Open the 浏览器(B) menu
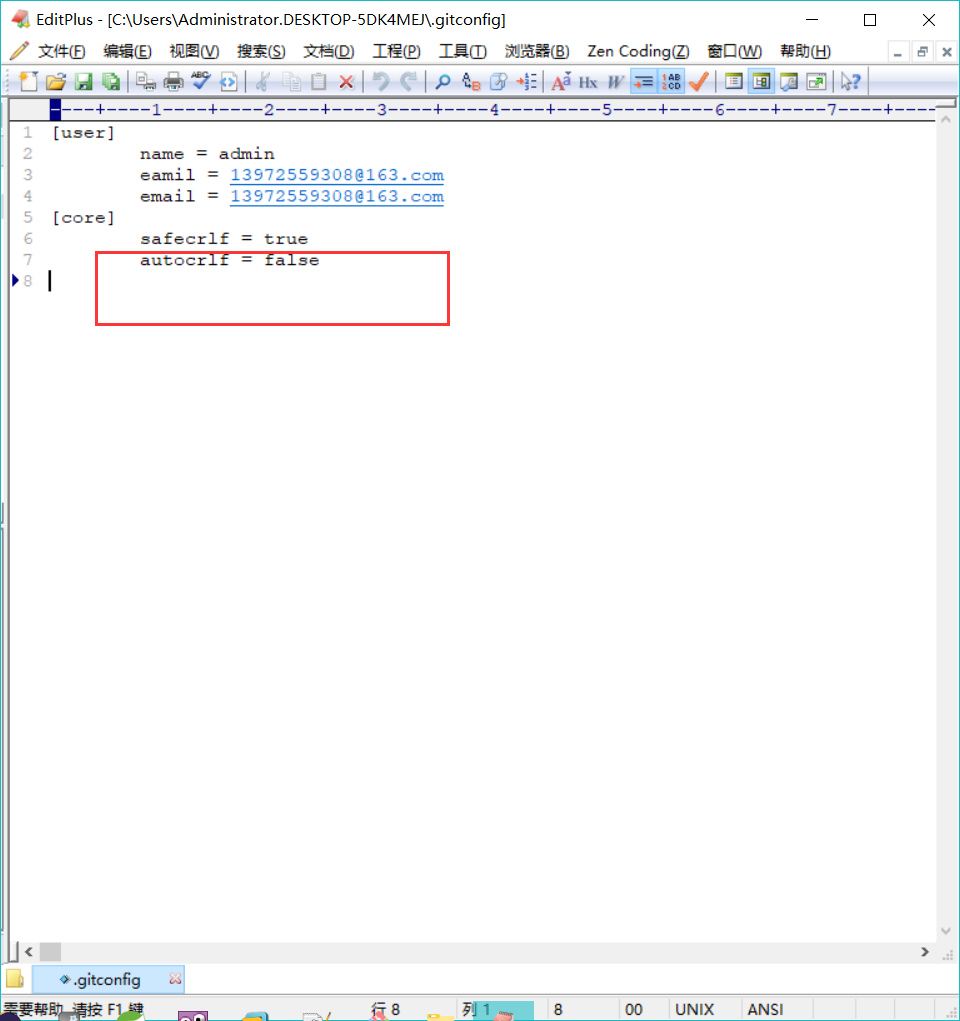This screenshot has width=960, height=1021. [537, 51]
